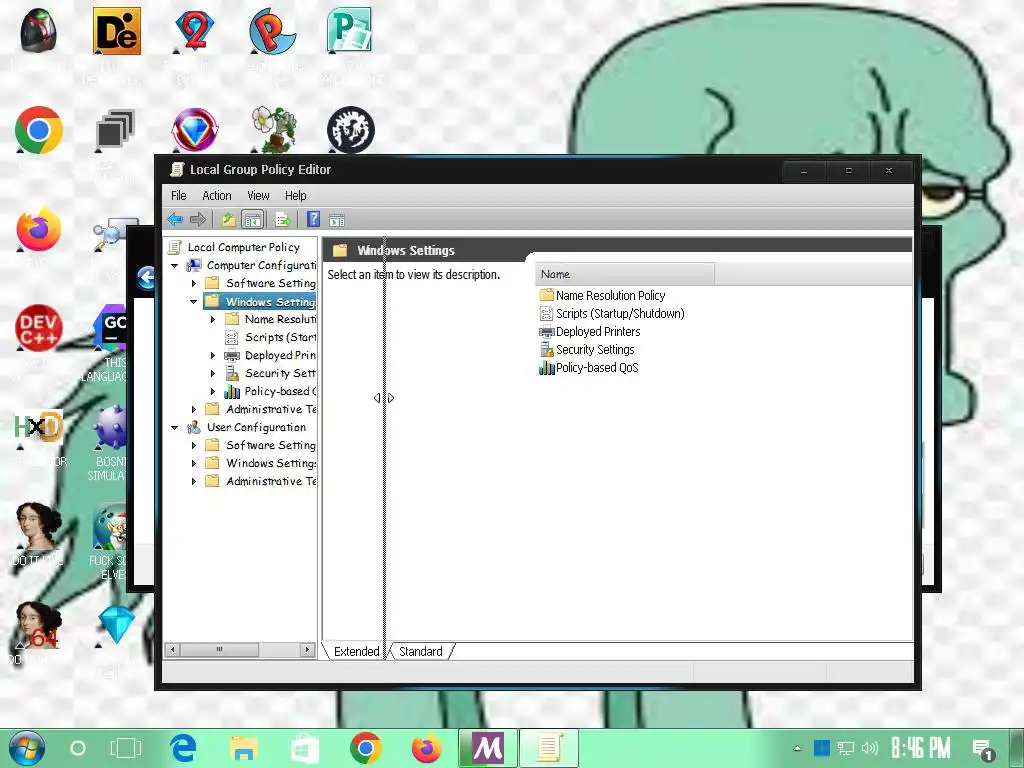This screenshot has width=1024, height=768.
Task: Open the Google Chrome desktop icon
Action: point(39,130)
